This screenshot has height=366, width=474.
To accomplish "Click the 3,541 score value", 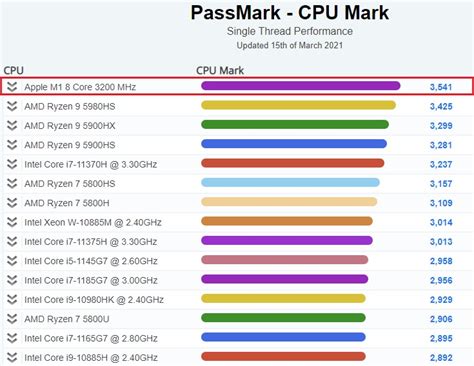I will (441, 87).
